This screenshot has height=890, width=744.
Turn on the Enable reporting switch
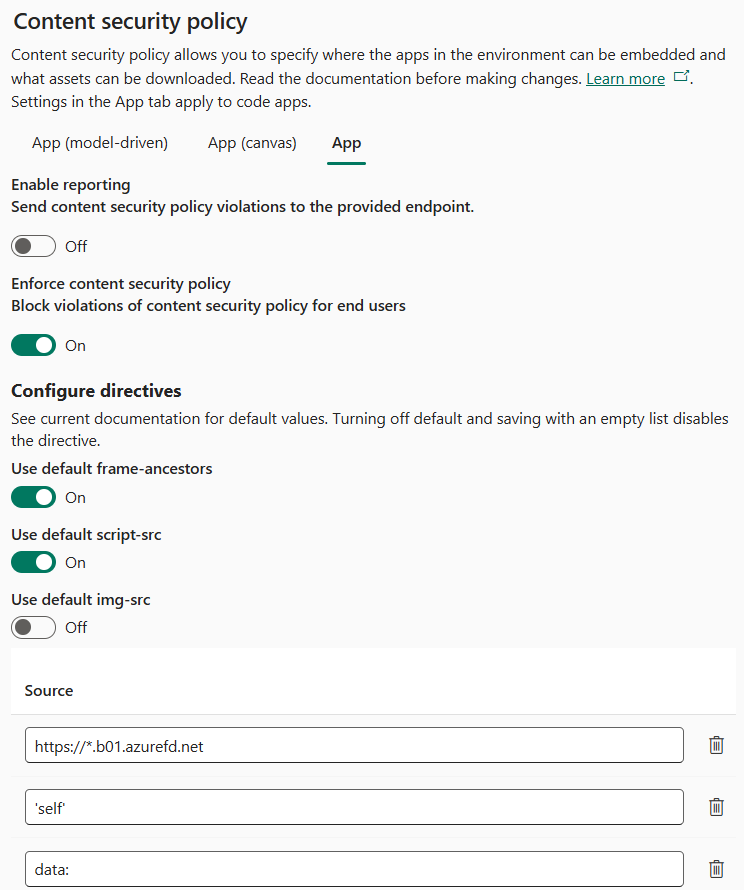(33, 246)
